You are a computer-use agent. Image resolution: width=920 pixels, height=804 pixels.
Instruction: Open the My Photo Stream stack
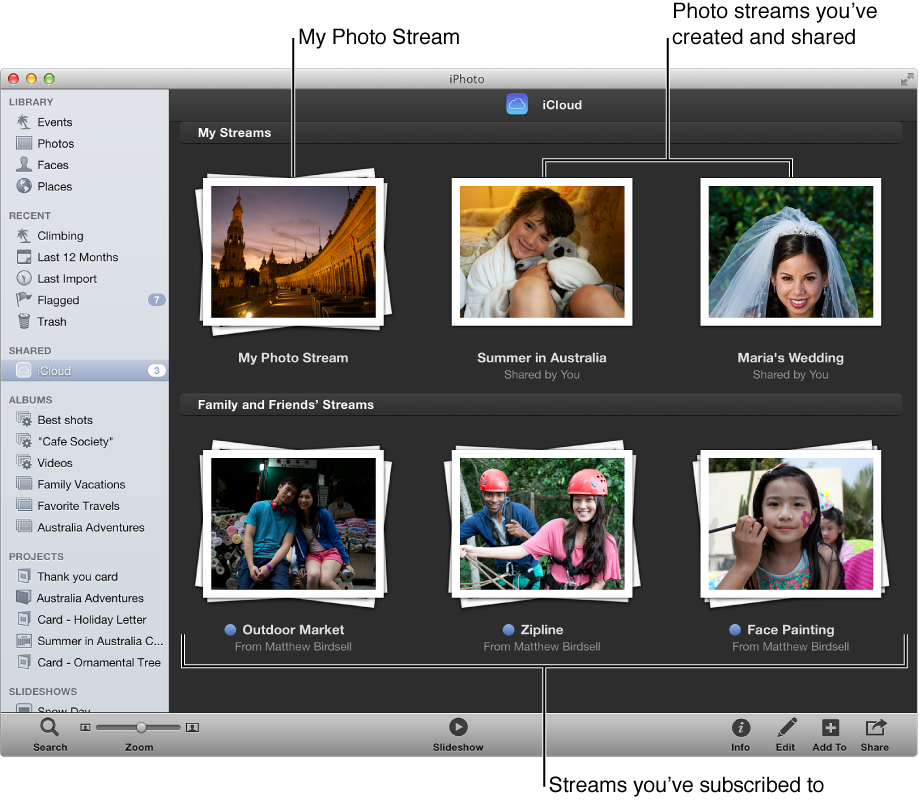coord(292,252)
